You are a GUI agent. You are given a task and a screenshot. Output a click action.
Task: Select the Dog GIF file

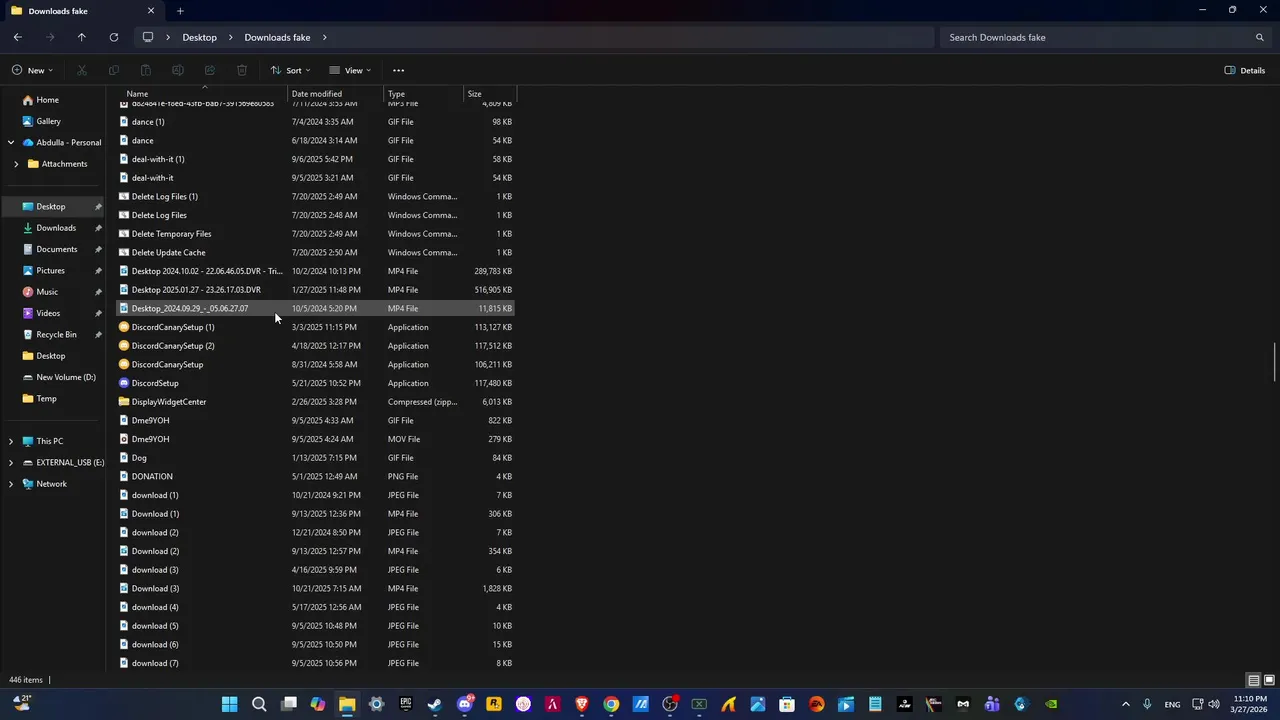(317, 458)
